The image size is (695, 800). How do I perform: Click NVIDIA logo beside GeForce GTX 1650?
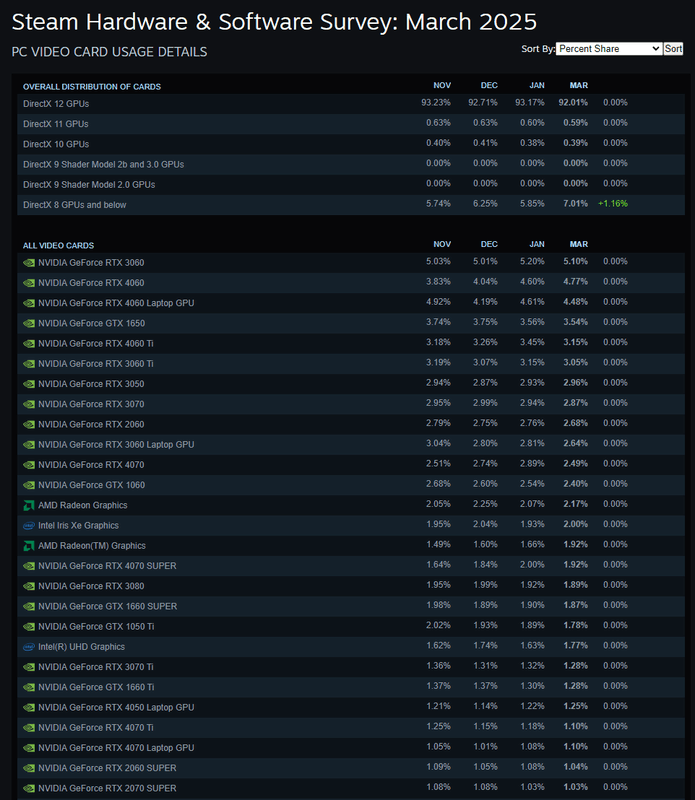[x=29, y=323]
